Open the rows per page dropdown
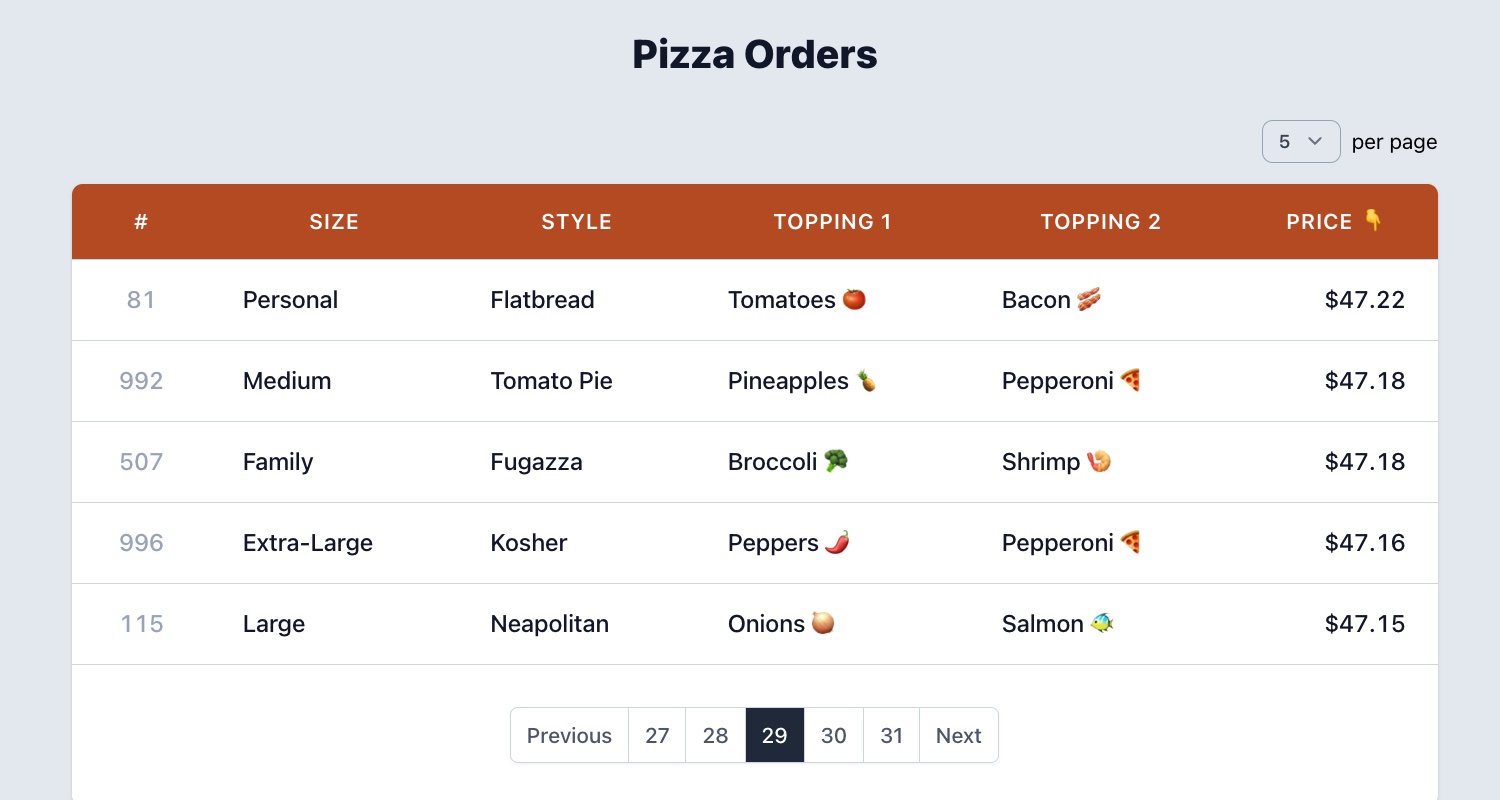 pos(1301,141)
